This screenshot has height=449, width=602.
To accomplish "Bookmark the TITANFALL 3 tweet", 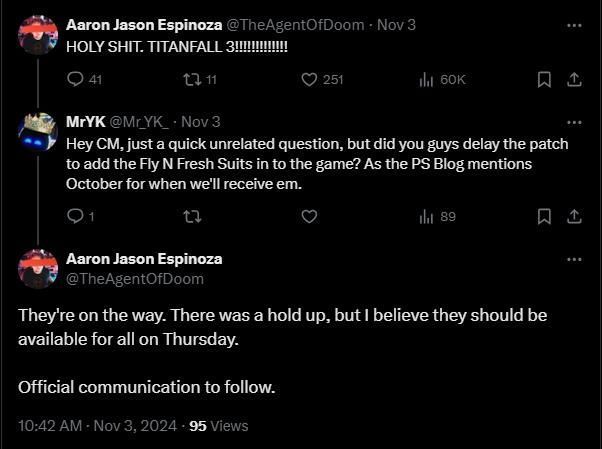I will [544, 80].
